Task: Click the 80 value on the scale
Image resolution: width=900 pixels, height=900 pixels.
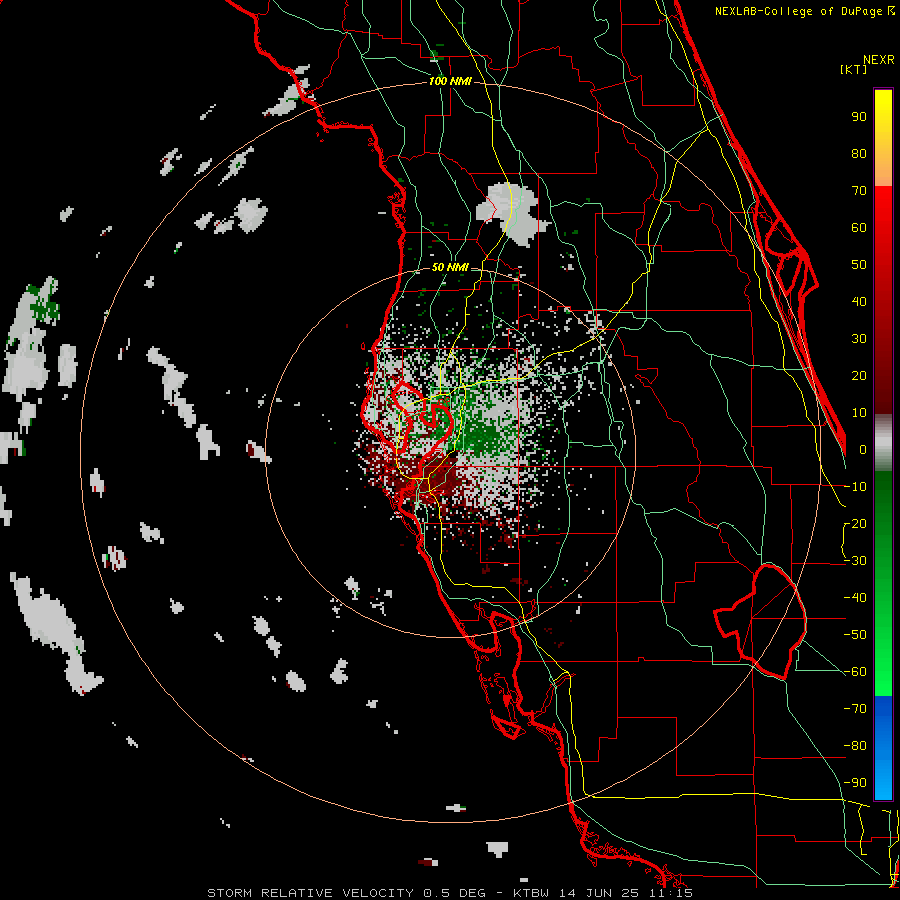Action: [859, 153]
